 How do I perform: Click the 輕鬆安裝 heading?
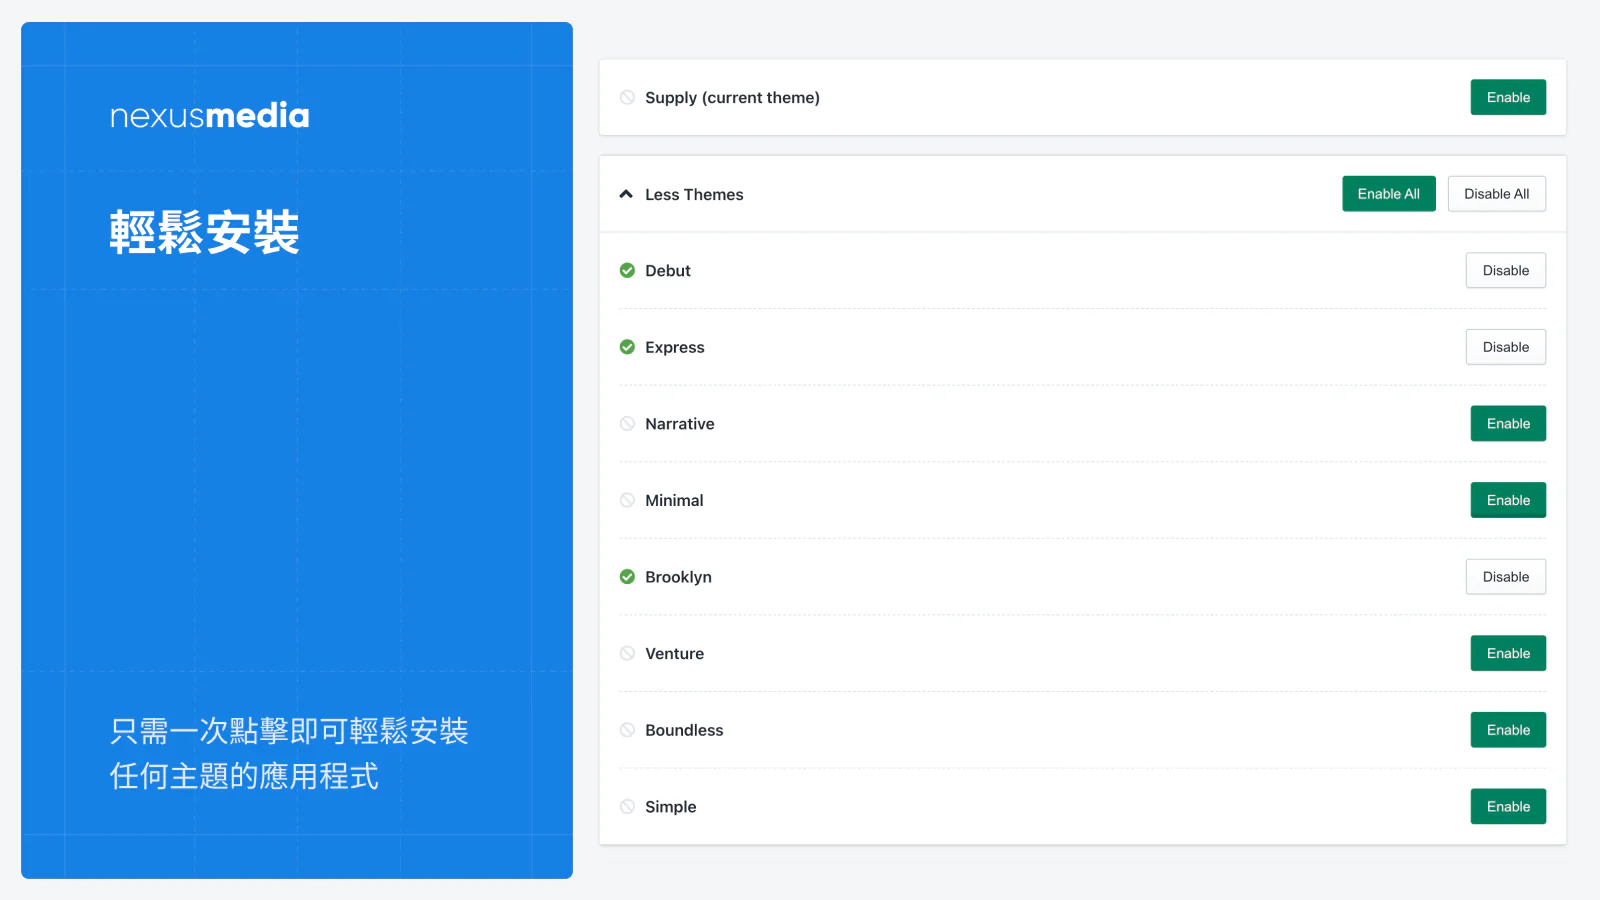coord(204,232)
